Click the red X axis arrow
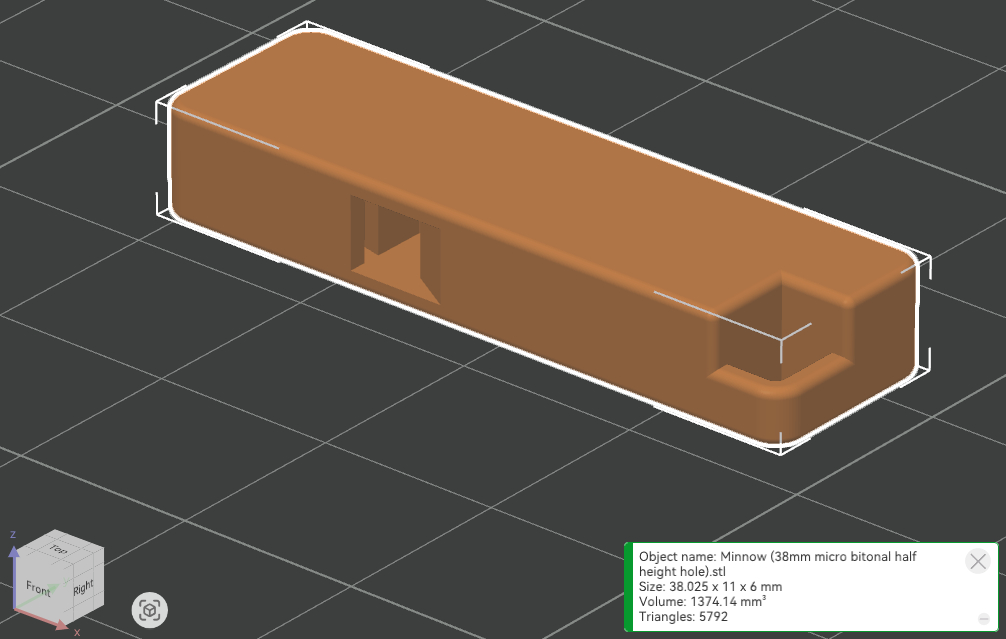 pyautogui.click(x=62, y=627)
